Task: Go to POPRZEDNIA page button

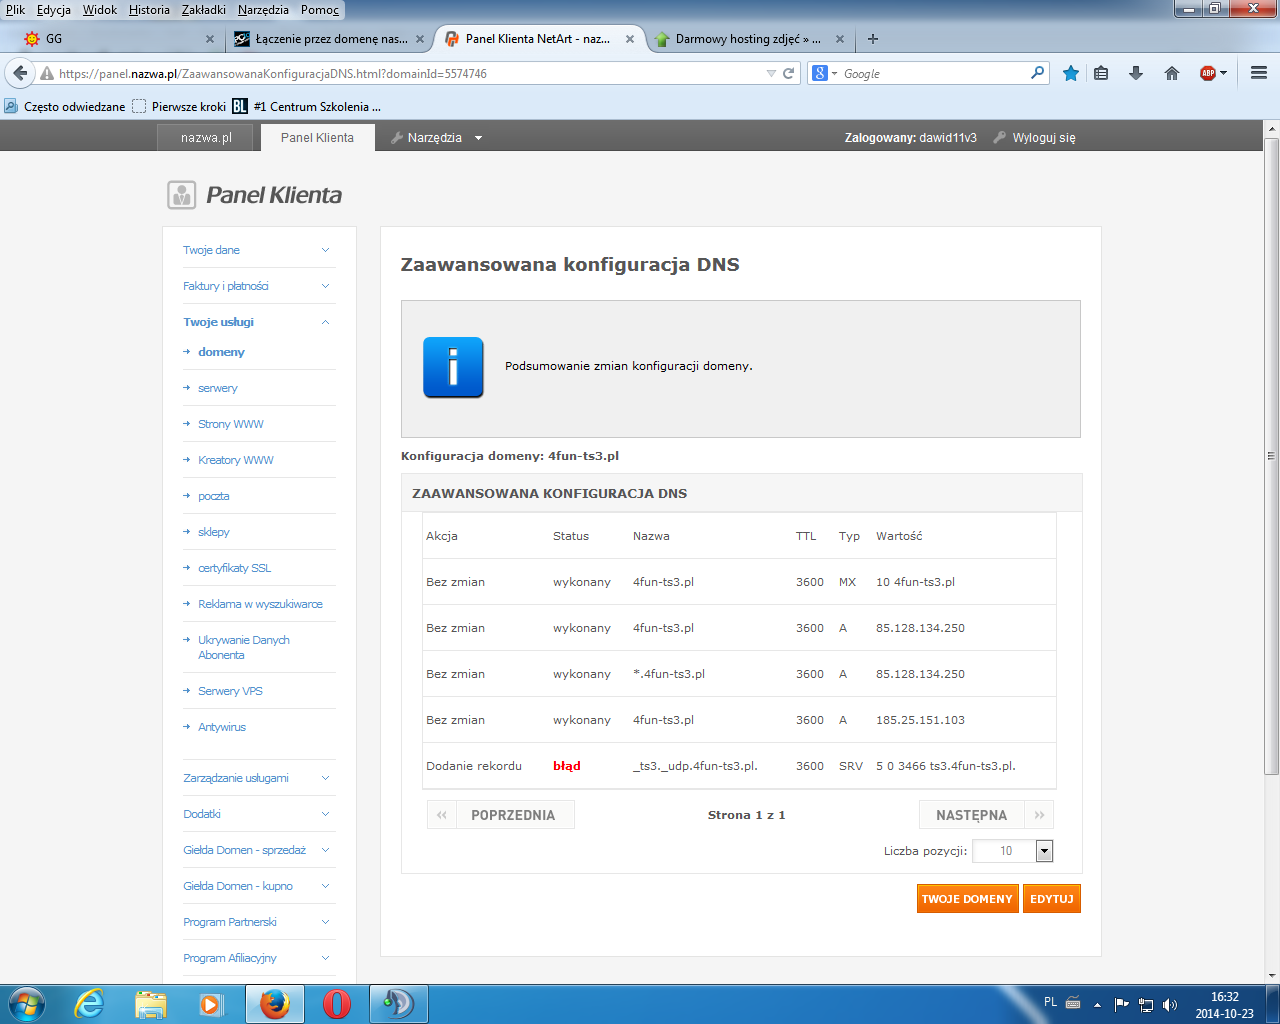Action: click(x=500, y=815)
